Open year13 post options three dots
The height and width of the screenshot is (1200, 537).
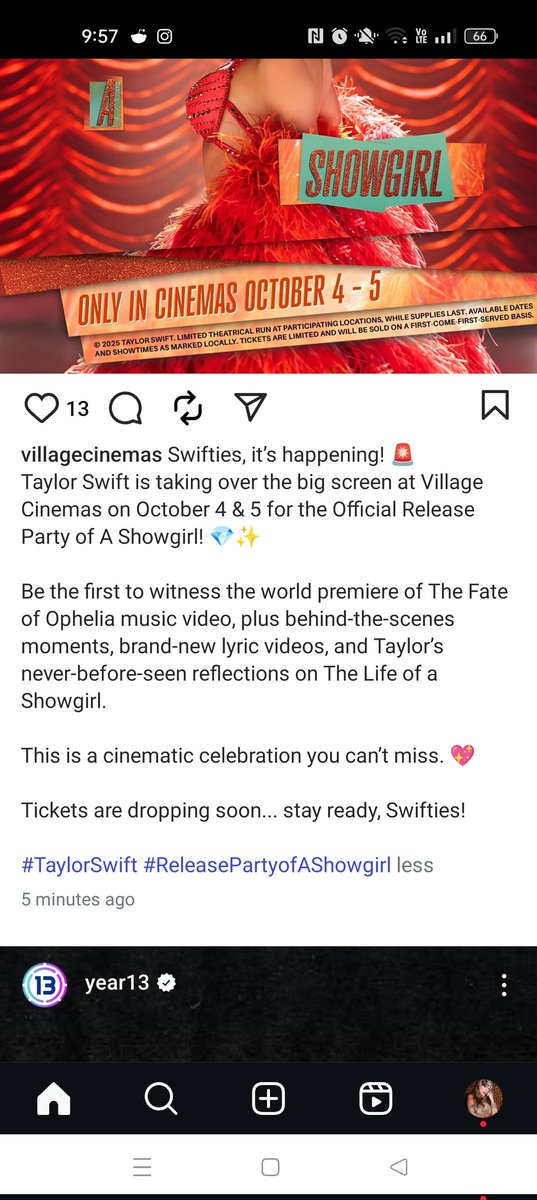click(x=505, y=983)
